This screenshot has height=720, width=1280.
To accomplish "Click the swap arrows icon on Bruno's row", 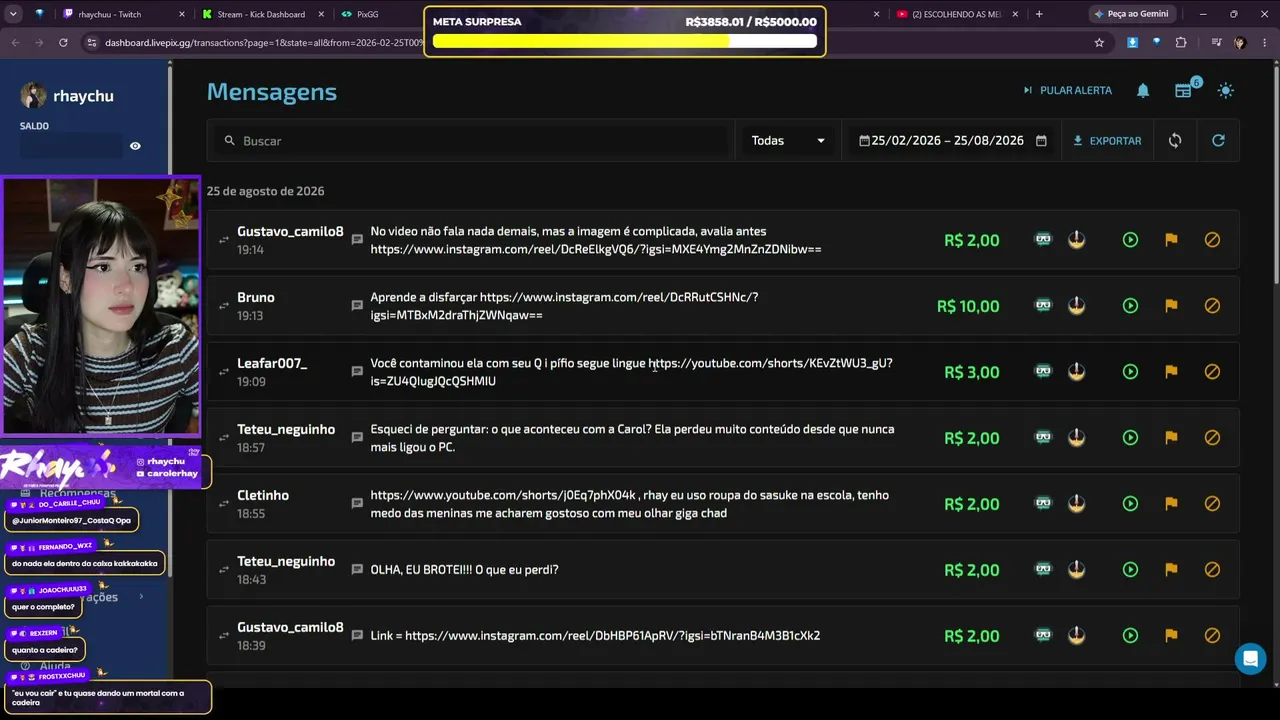I will pyautogui.click(x=224, y=306).
